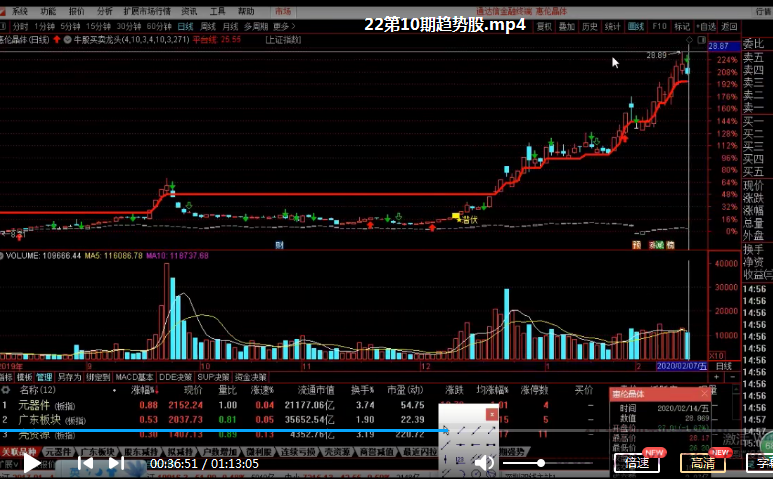This screenshot has height=479, width=773.
Task: Select the MACD基本 indicator tab
Action: pyautogui.click(x=135, y=377)
